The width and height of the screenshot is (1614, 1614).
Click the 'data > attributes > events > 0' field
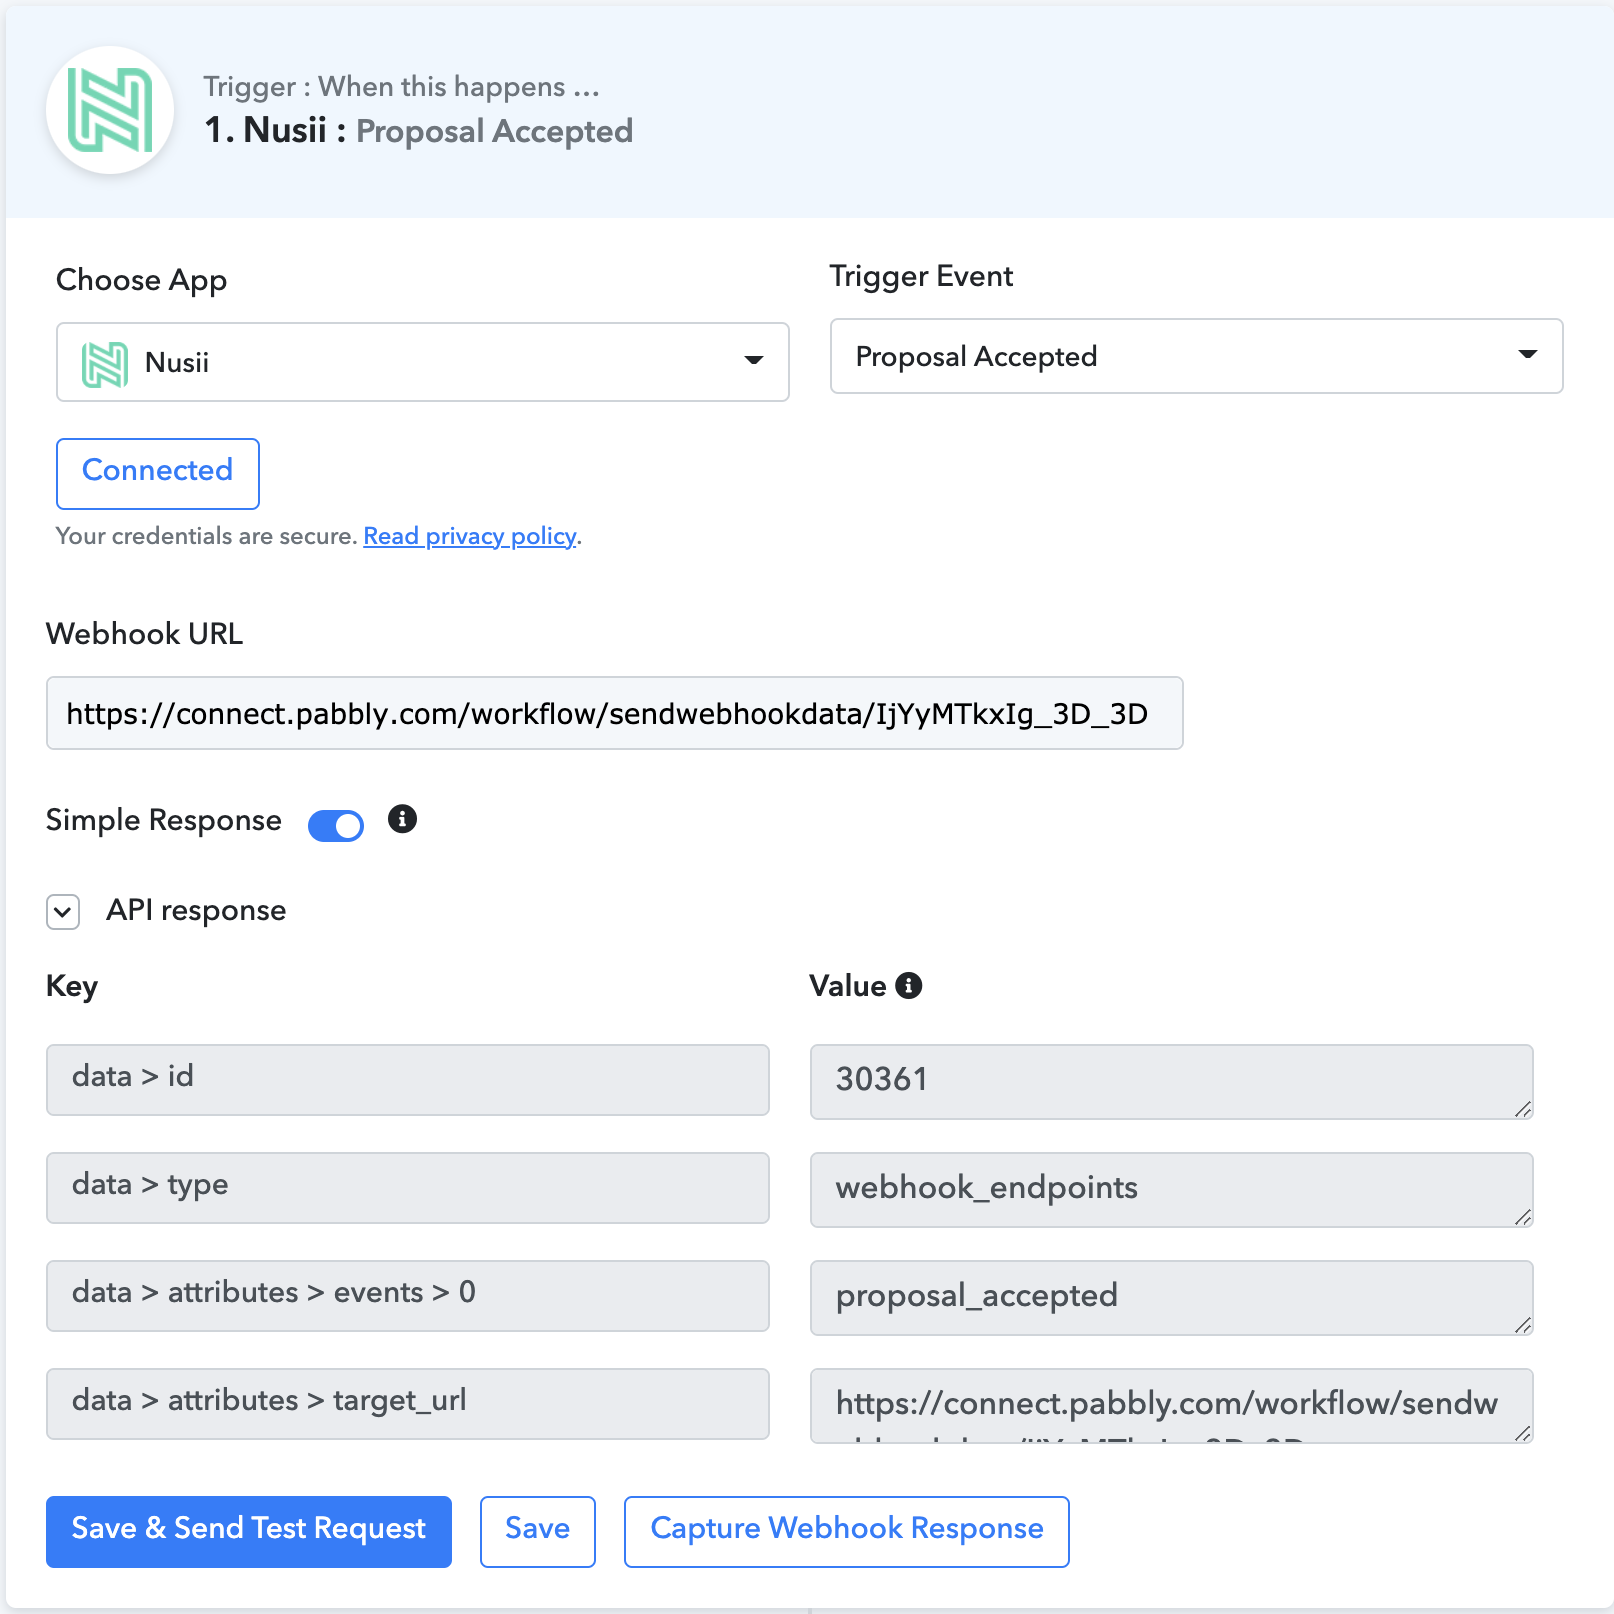[x=408, y=1296]
